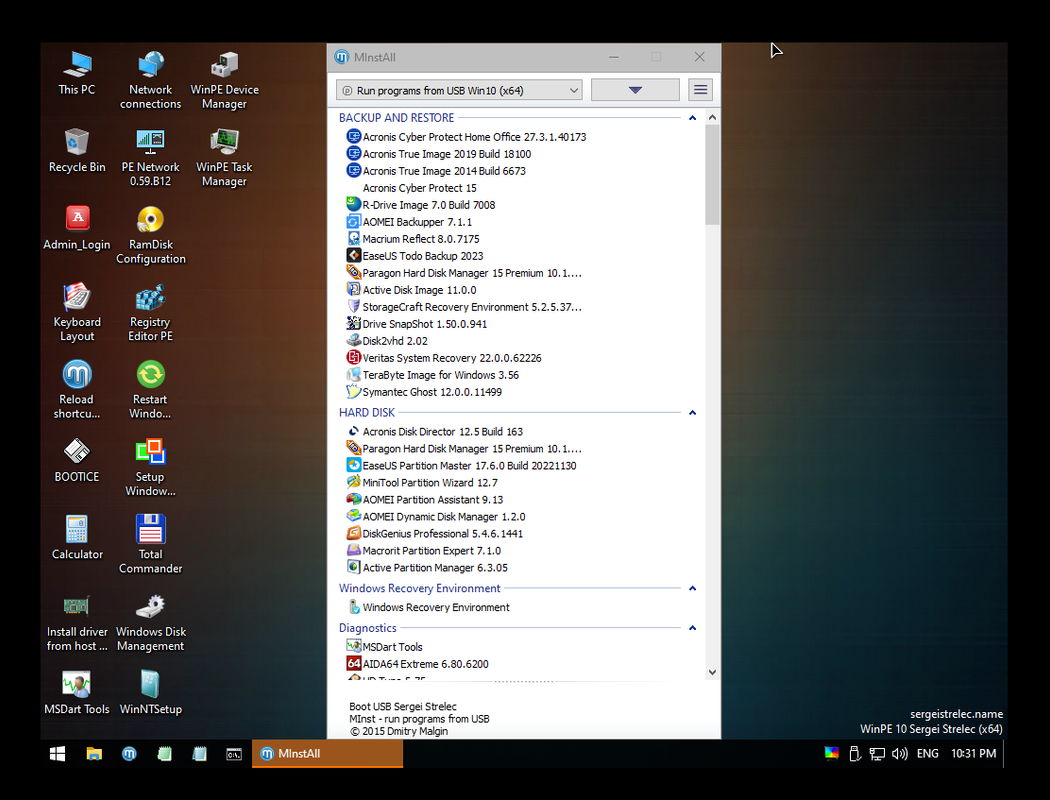
Task: Open WinPE Task Manager desktop icon
Action: (224, 157)
